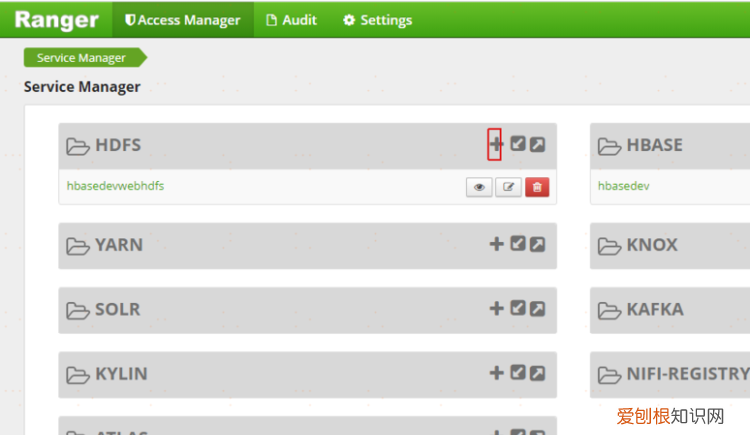Add a new HDFS service
This screenshot has height=435, width=750.
coord(496,144)
